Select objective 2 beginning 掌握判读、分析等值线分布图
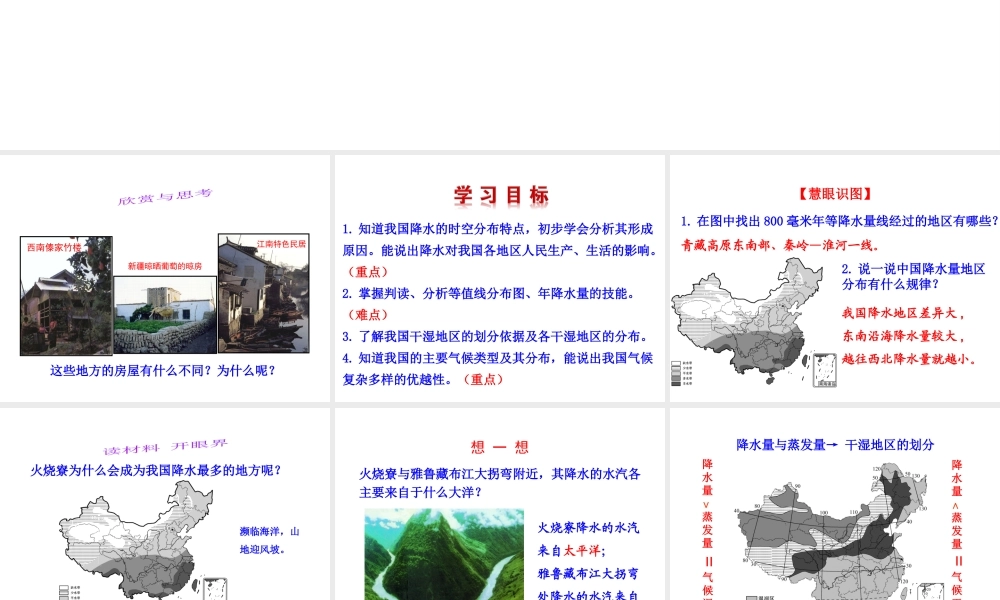Image resolution: width=1000 pixels, height=600 pixels. point(489,293)
